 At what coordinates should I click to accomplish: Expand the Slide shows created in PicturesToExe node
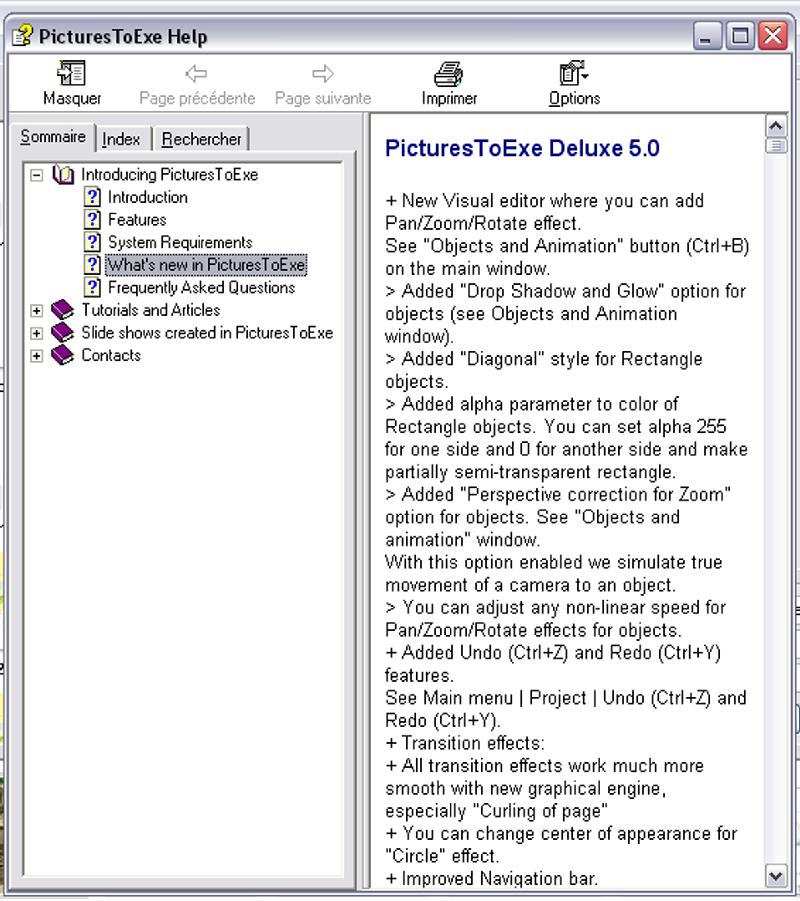(36, 333)
